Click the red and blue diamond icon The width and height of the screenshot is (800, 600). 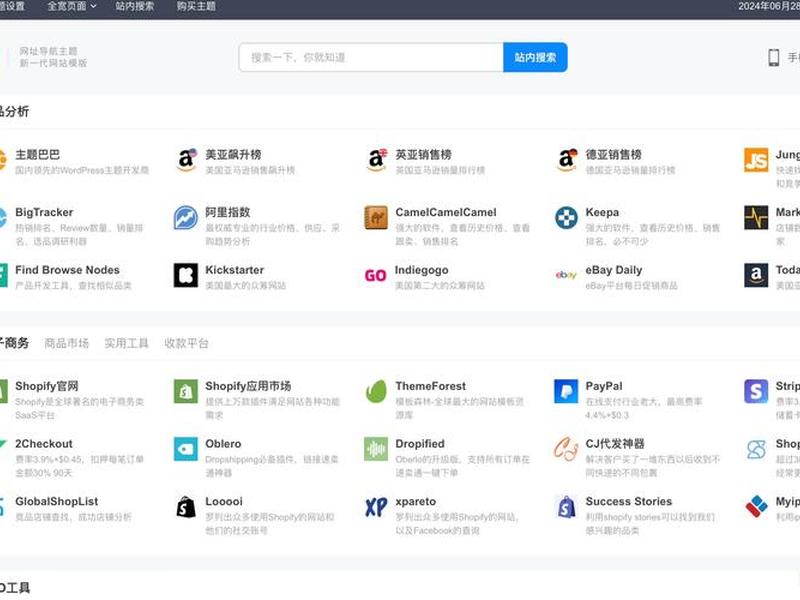(756, 507)
